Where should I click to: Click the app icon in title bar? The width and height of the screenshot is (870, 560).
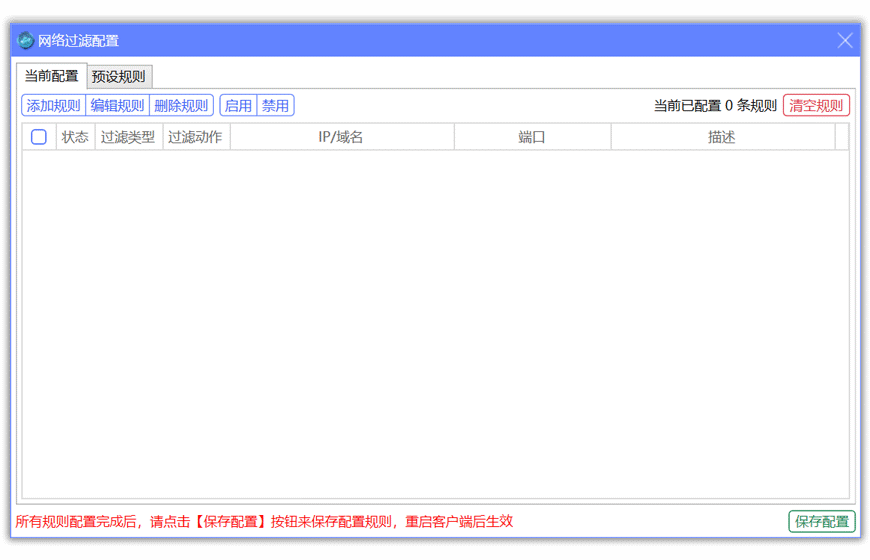[25, 41]
